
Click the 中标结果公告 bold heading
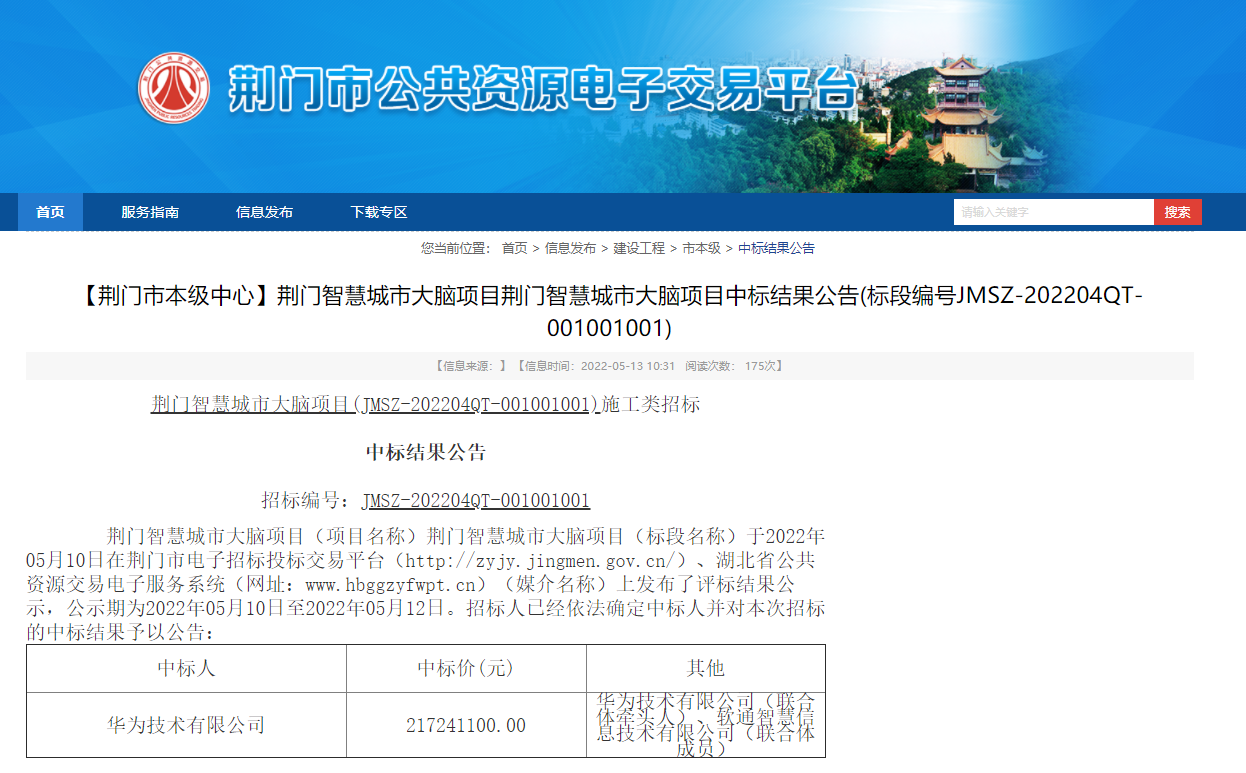426,452
